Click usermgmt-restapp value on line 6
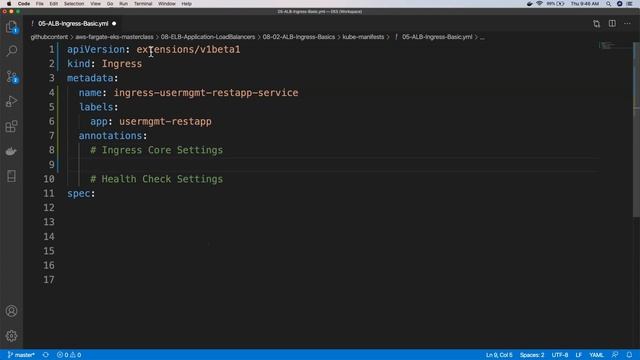Viewport: 640px width, 360px height. (165, 121)
